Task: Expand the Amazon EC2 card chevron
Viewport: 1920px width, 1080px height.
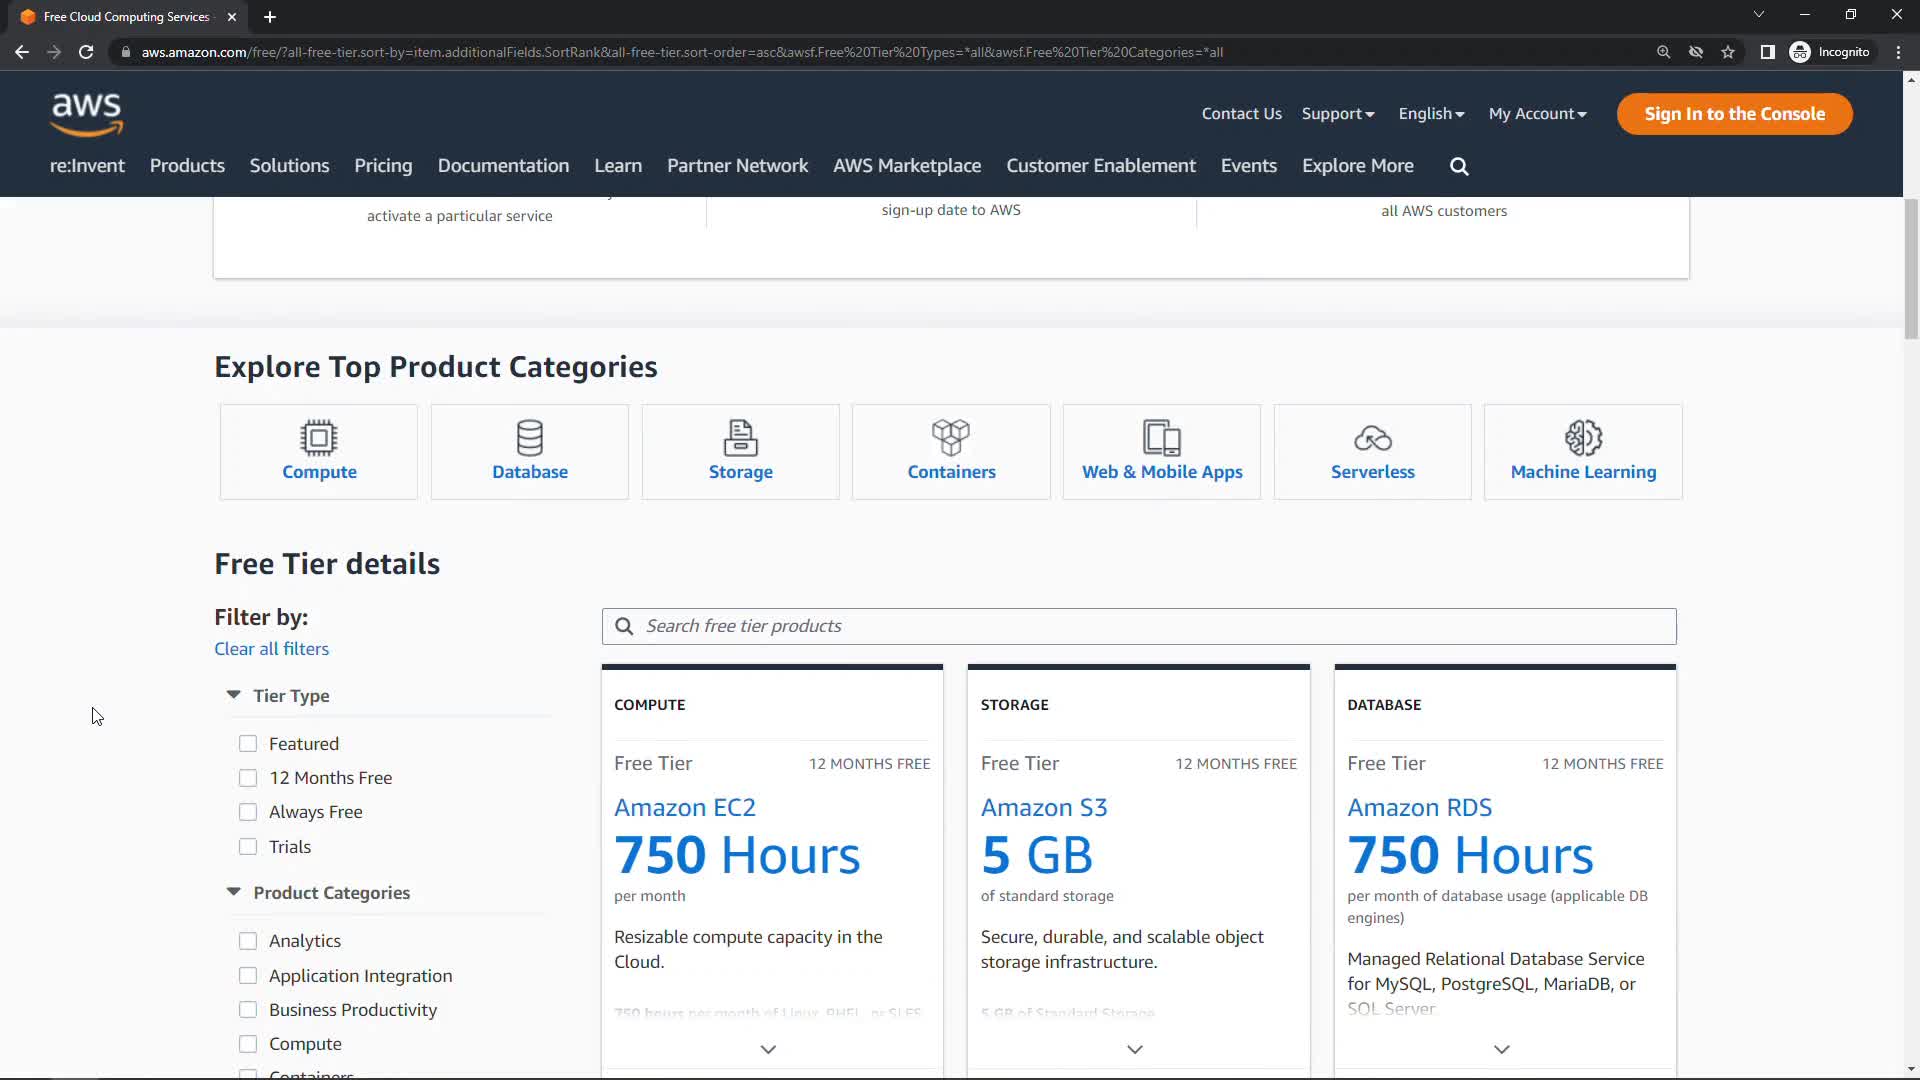Action: click(768, 1049)
